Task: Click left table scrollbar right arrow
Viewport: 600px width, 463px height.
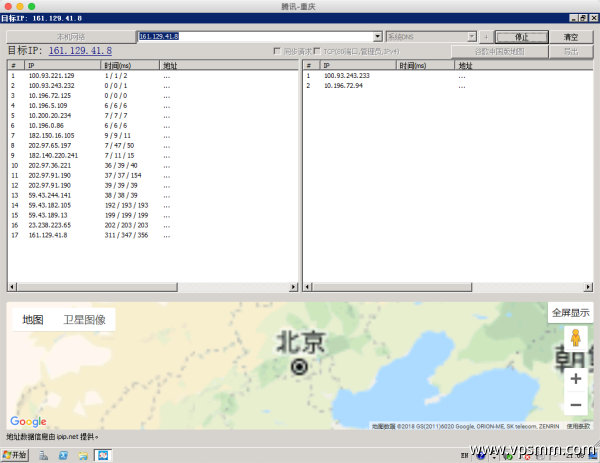Action: tap(293, 287)
